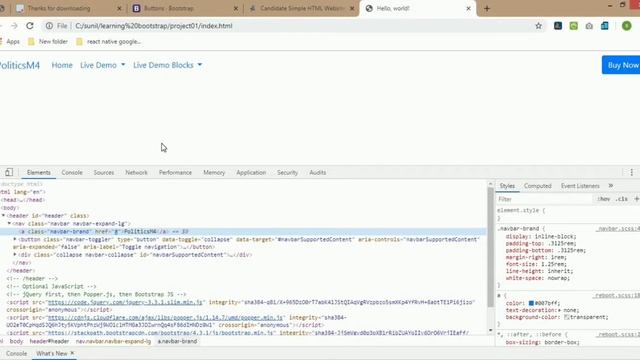
Task: Click the Buy Now button
Action: click(621, 65)
